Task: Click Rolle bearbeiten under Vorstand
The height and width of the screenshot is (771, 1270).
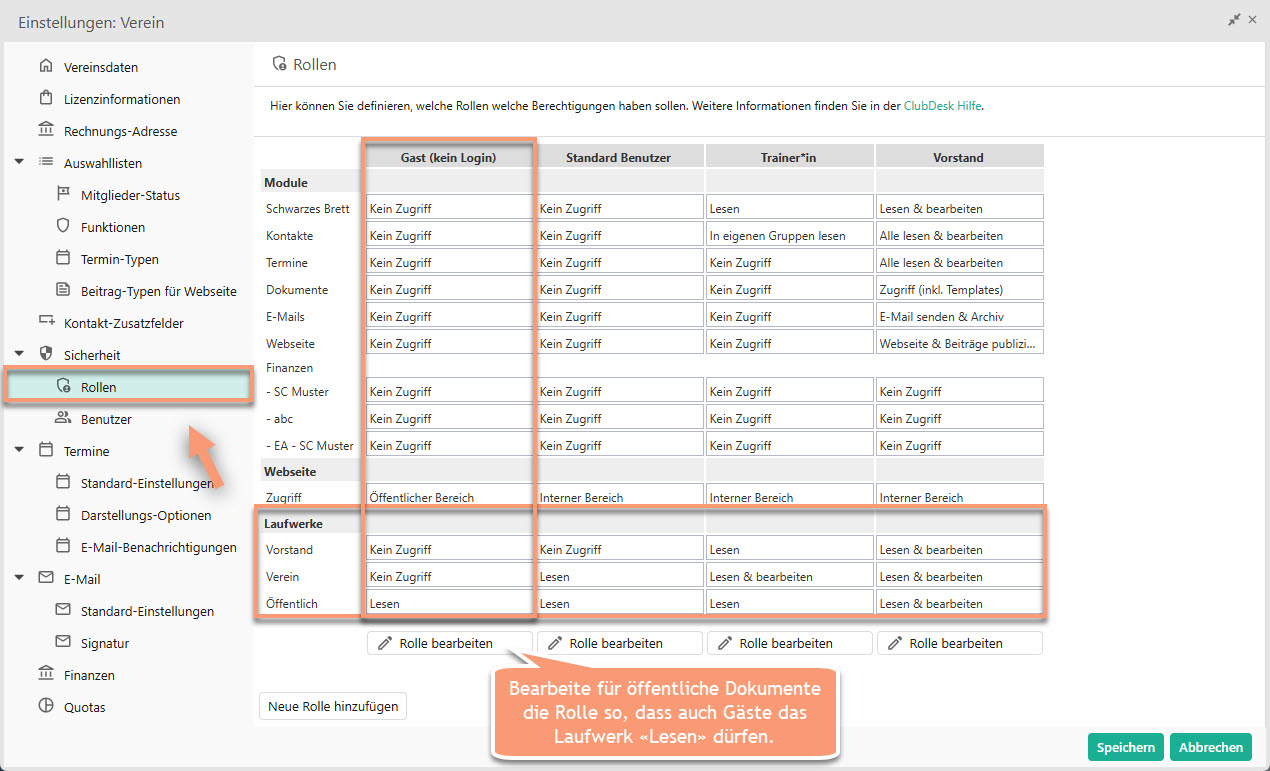Action: [x=960, y=643]
